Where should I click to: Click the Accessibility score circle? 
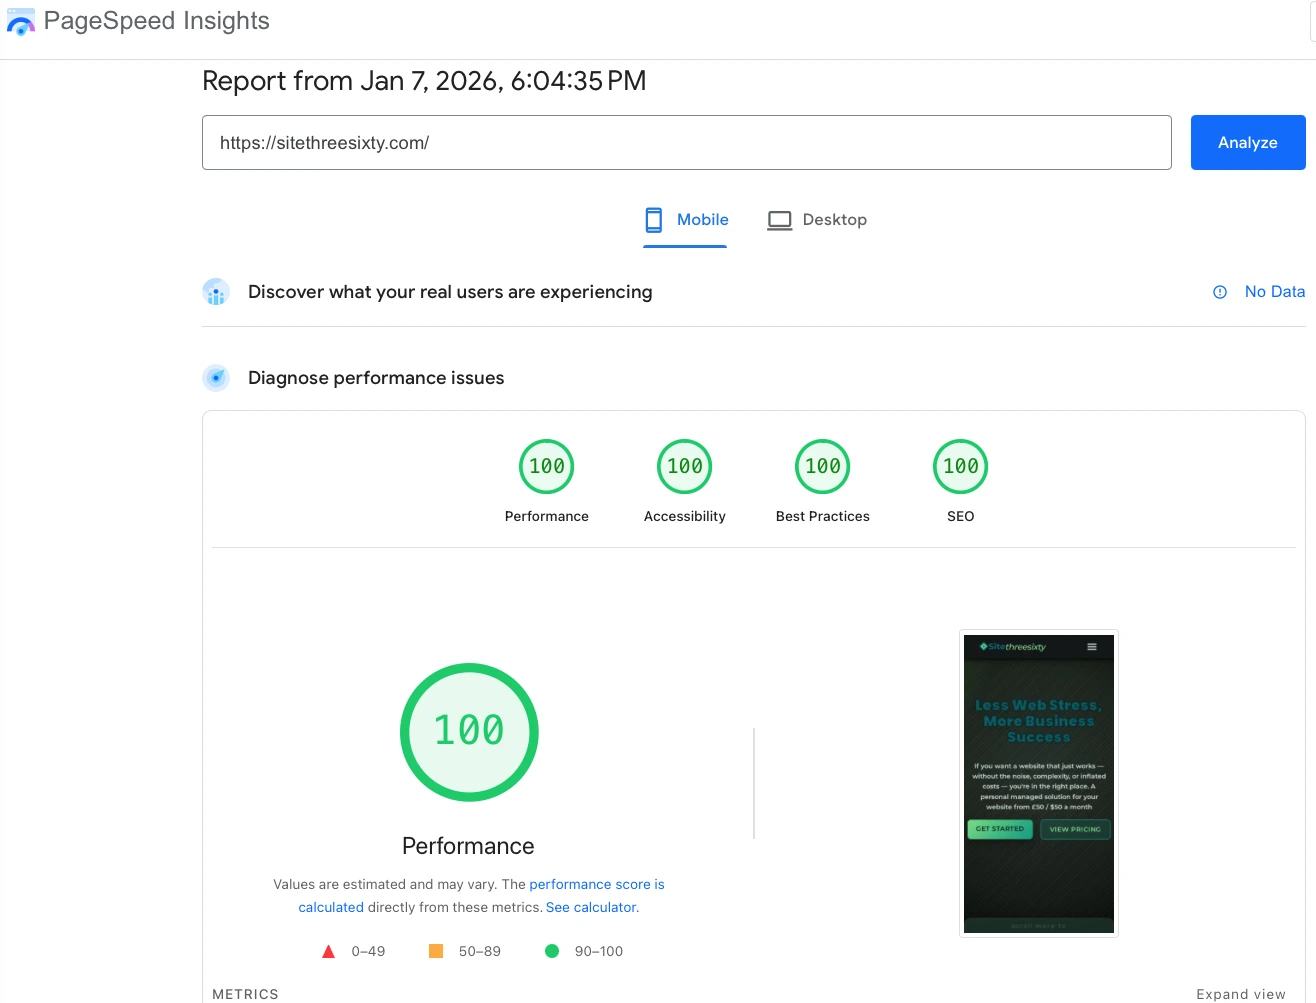tap(684, 466)
